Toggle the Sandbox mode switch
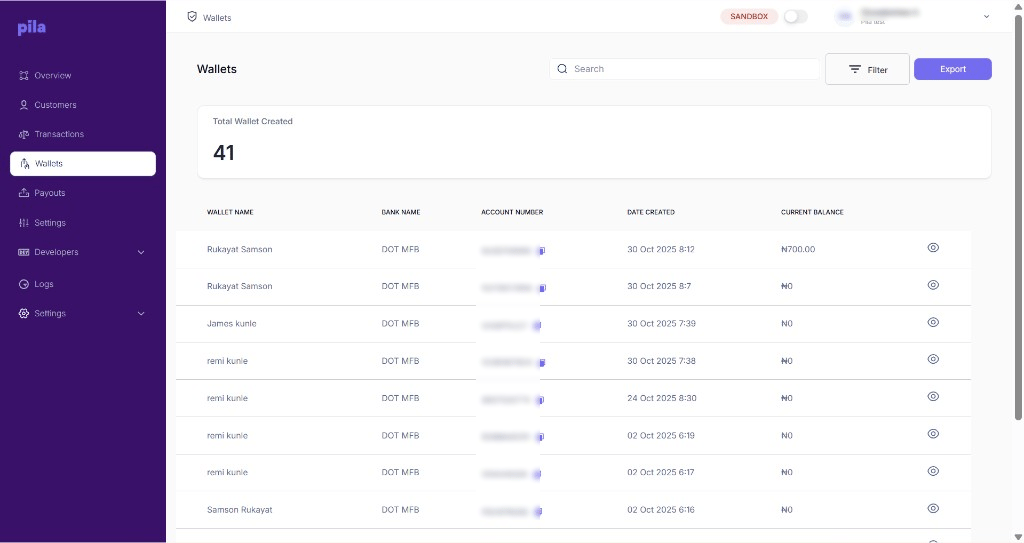This screenshot has height=543, width=1024. [x=795, y=16]
